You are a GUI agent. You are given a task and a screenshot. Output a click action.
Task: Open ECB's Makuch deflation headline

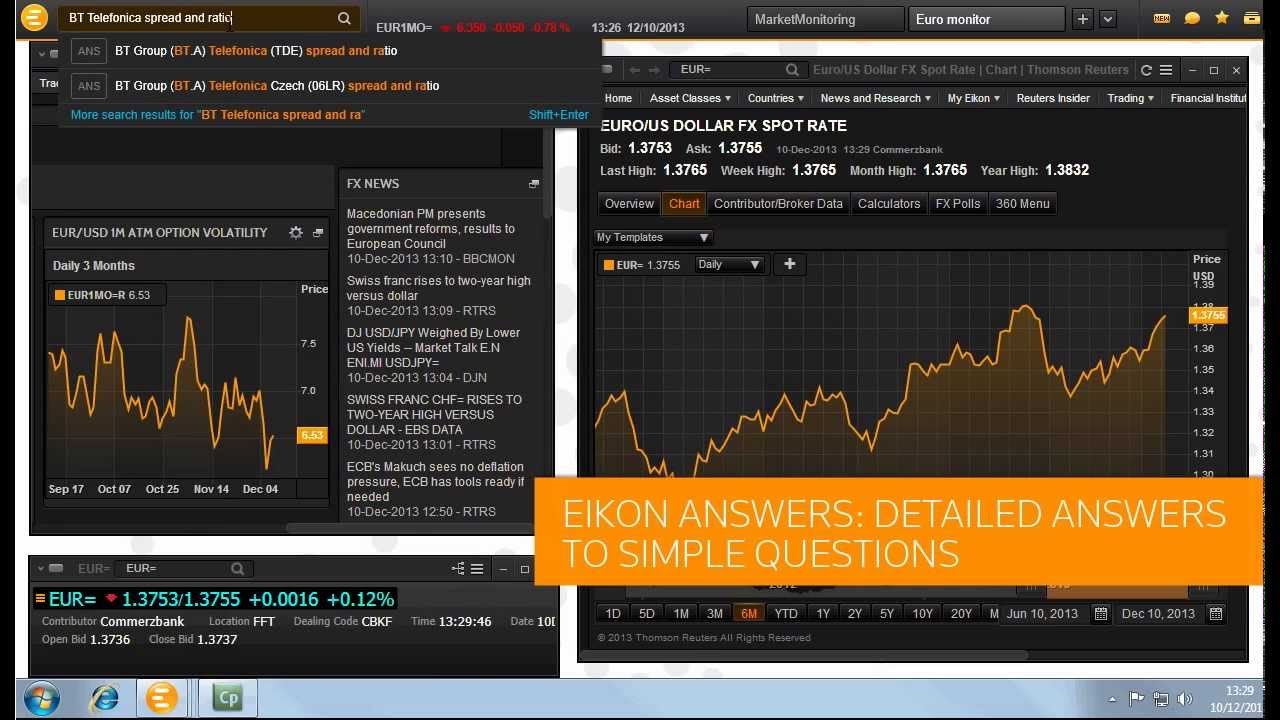(x=436, y=482)
